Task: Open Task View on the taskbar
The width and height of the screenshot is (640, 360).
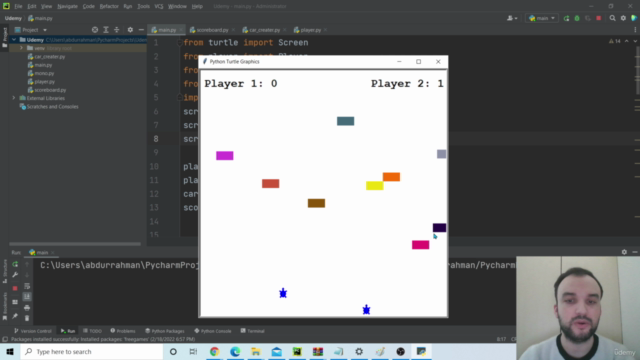Action: click(x=193, y=351)
